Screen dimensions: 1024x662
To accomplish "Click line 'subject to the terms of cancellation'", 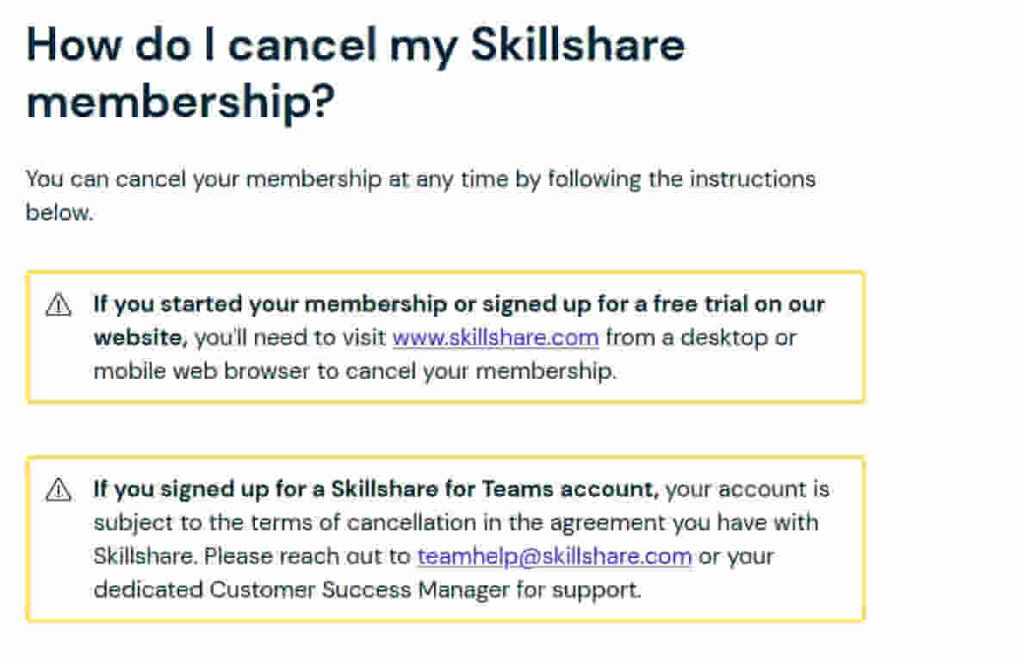I will click(456, 522).
